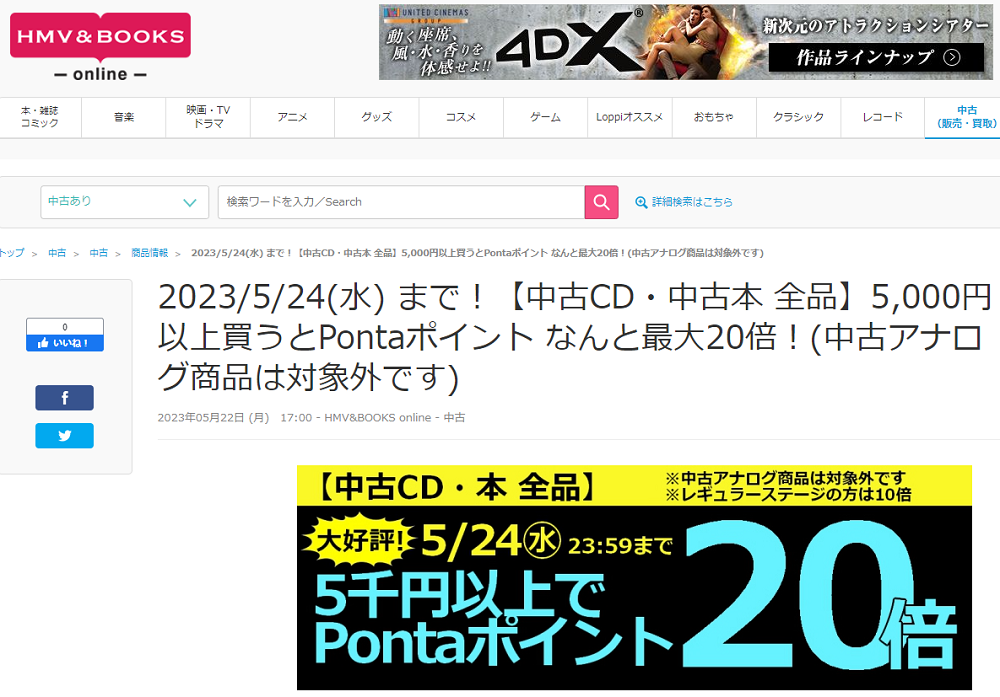Click the date line 2023年05月22日 (月) 17:00
Image resolution: width=1000 pixels, height=697 pixels.
(235, 418)
